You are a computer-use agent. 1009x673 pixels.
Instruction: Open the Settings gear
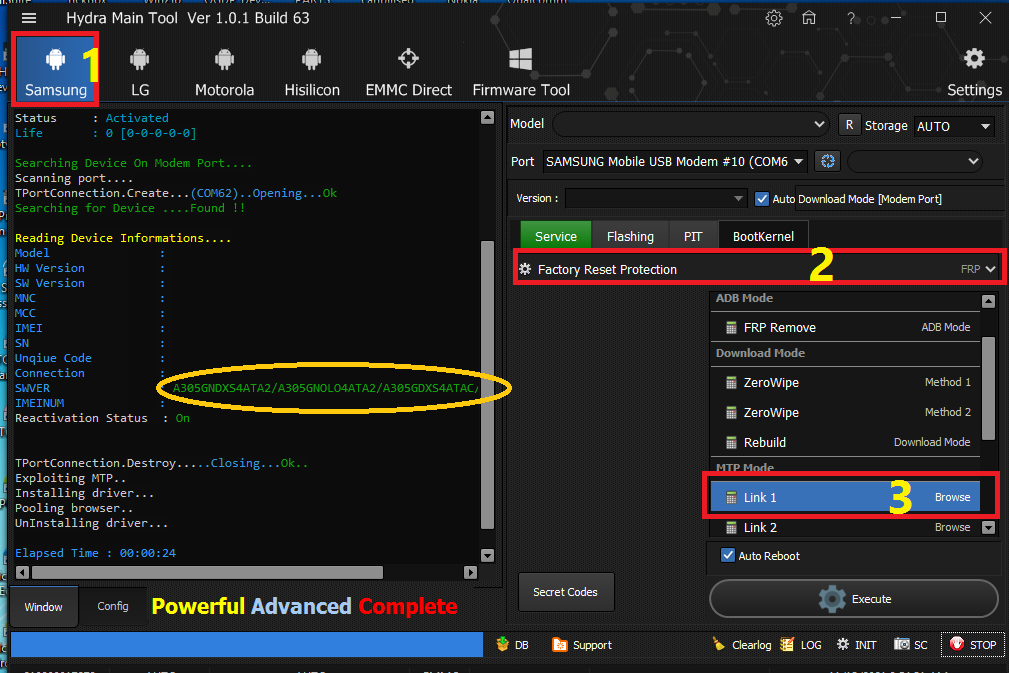coord(974,70)
